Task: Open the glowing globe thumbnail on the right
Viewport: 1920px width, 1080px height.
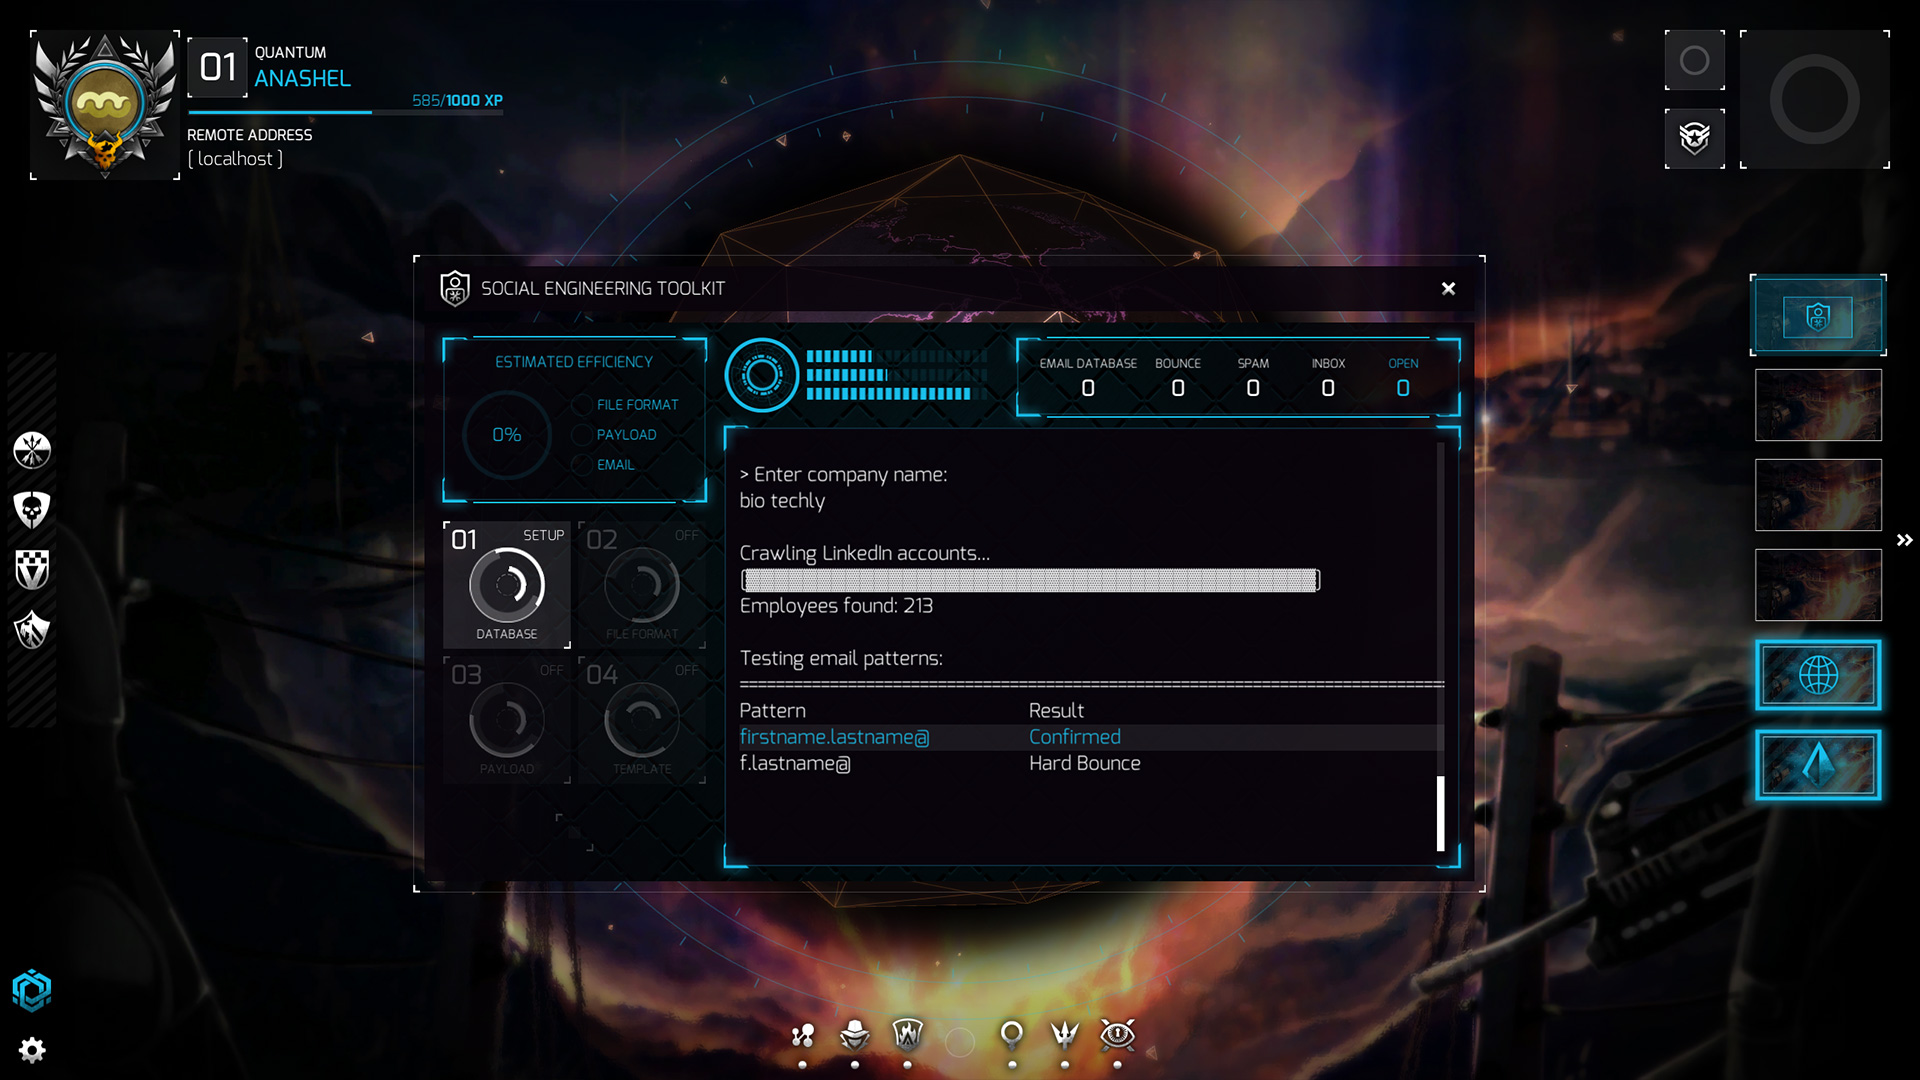Action: click(1818, 675)
